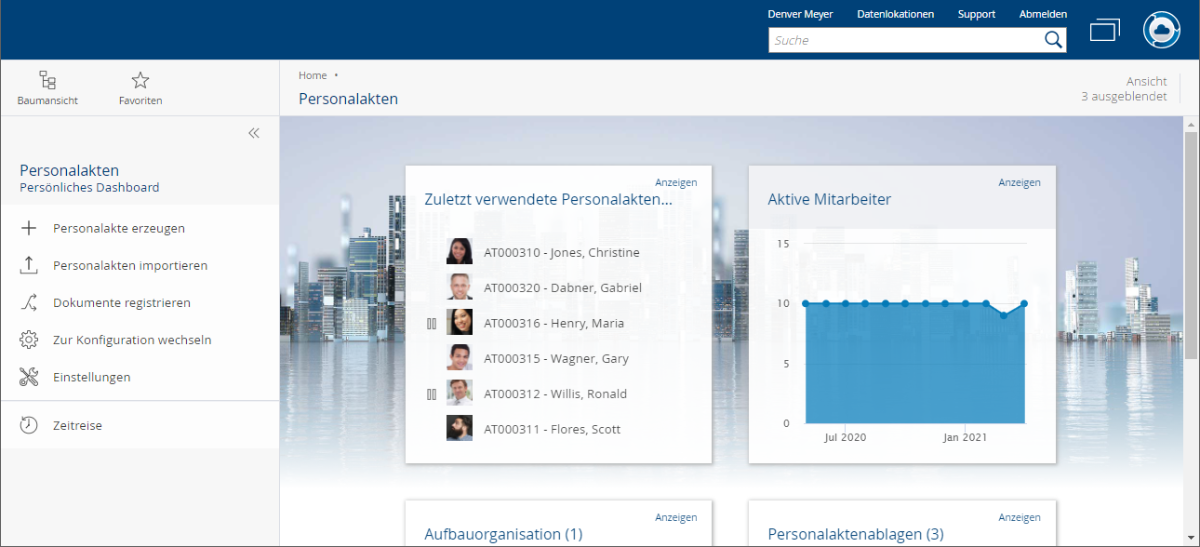This screenshot has width=1200, height=547.
Task: Click the search magnifier icon
Action: tap(1053, 40)
